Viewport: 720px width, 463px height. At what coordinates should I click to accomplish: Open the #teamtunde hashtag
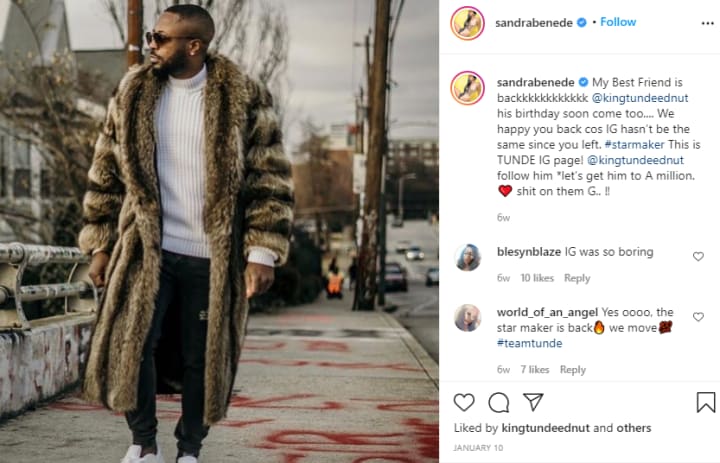(x=529, y=343)
